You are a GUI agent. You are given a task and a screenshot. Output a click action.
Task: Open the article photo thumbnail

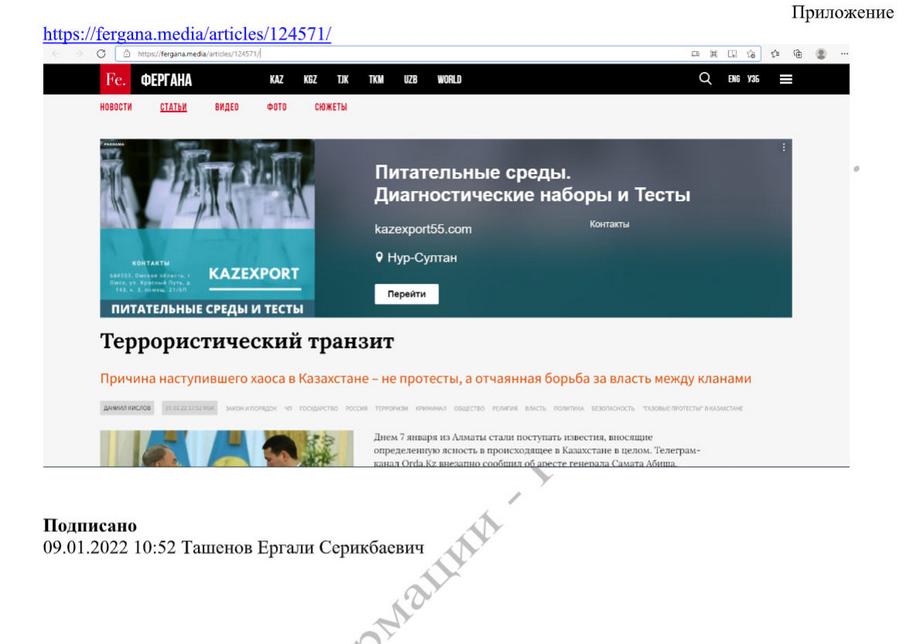[x=226, y=449]
